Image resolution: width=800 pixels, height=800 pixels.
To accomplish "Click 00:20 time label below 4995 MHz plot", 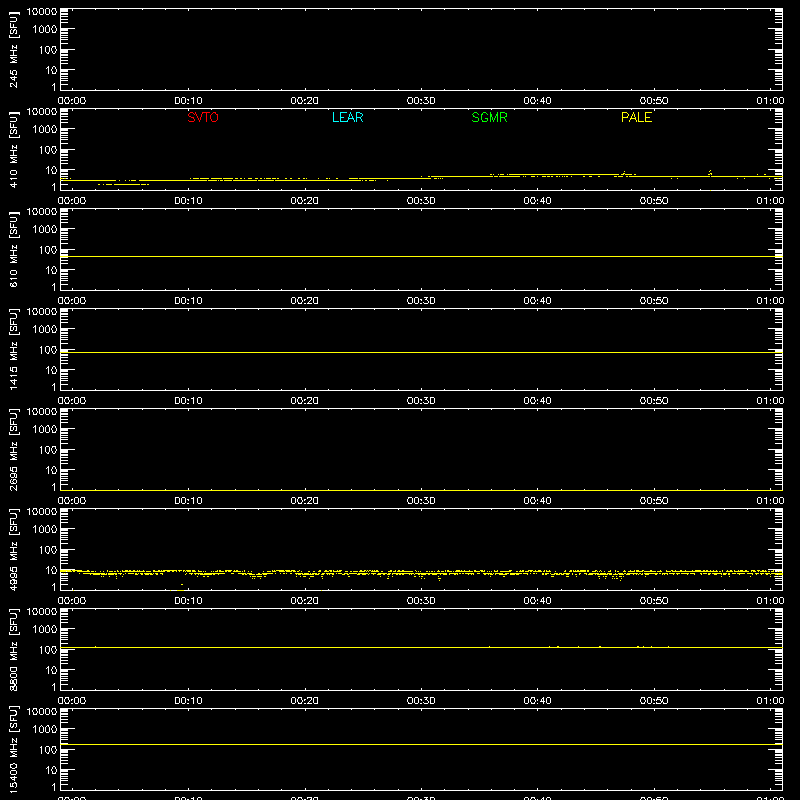I will (305, 601).
